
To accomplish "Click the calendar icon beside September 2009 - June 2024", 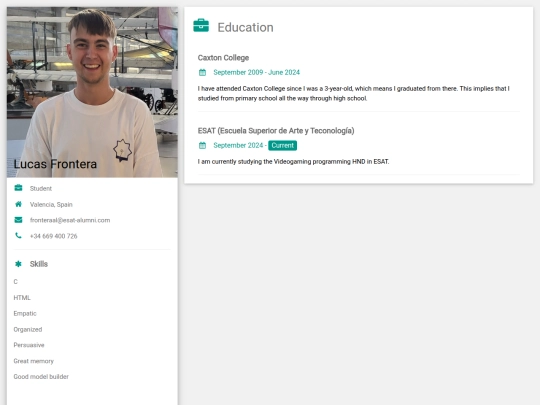I will [202, 72].
